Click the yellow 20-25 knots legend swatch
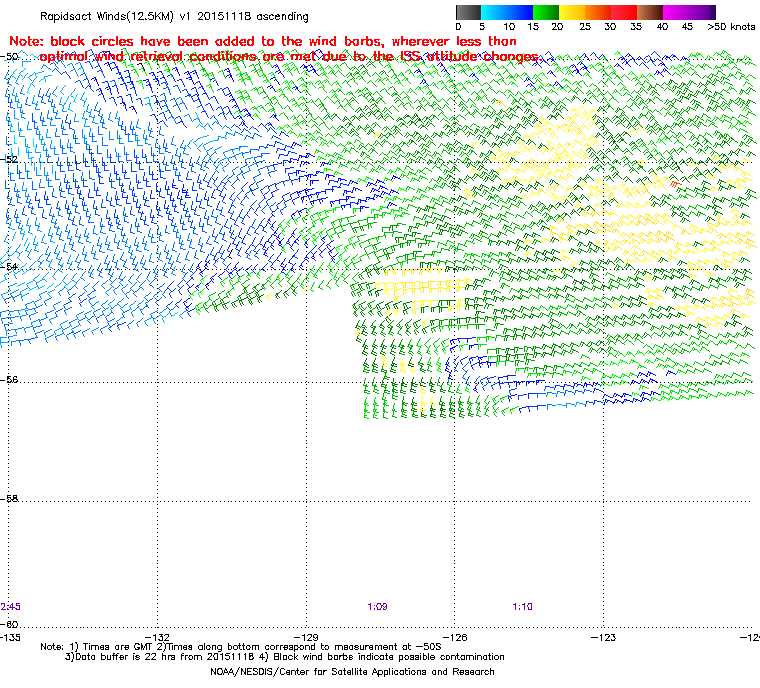 572,12
